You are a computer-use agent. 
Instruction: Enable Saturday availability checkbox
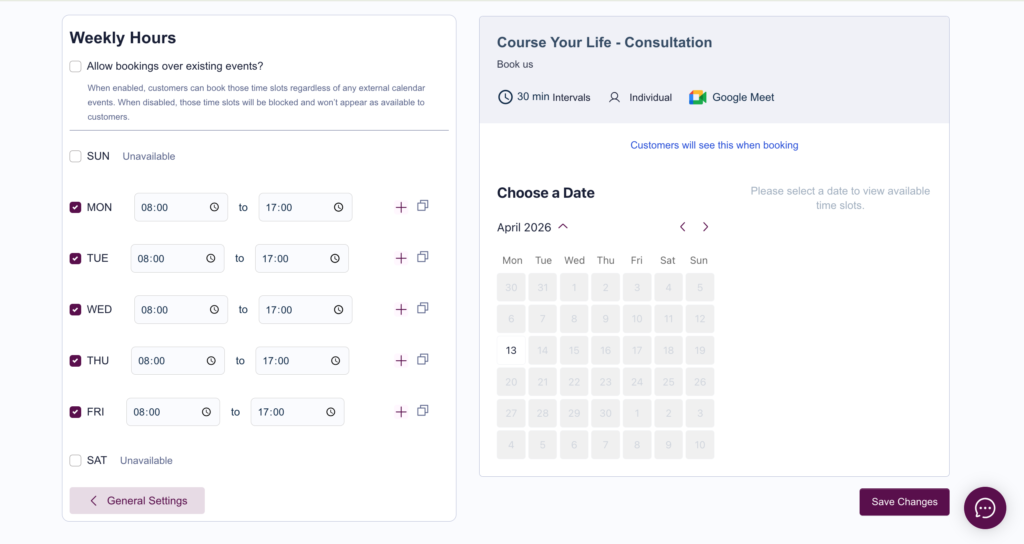pos(76,461)
